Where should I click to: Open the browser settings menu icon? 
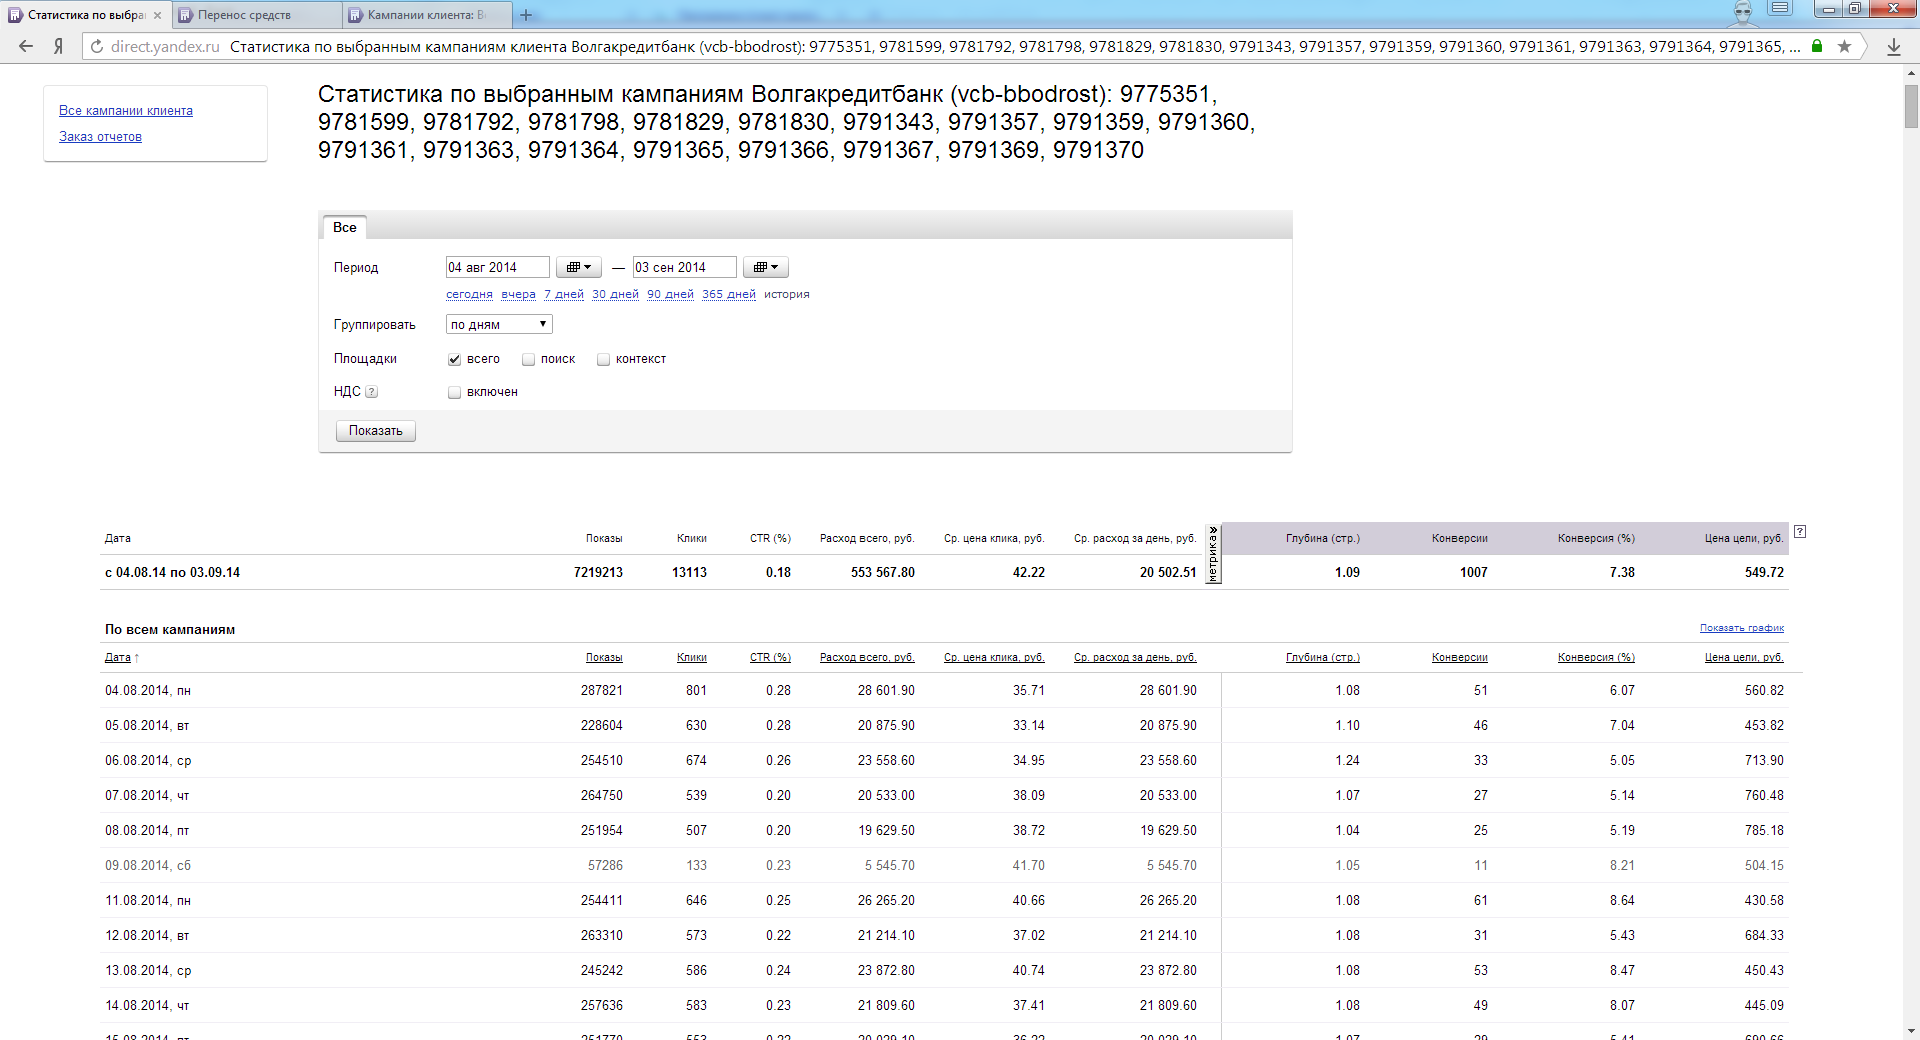click(x=1780, y=8)
